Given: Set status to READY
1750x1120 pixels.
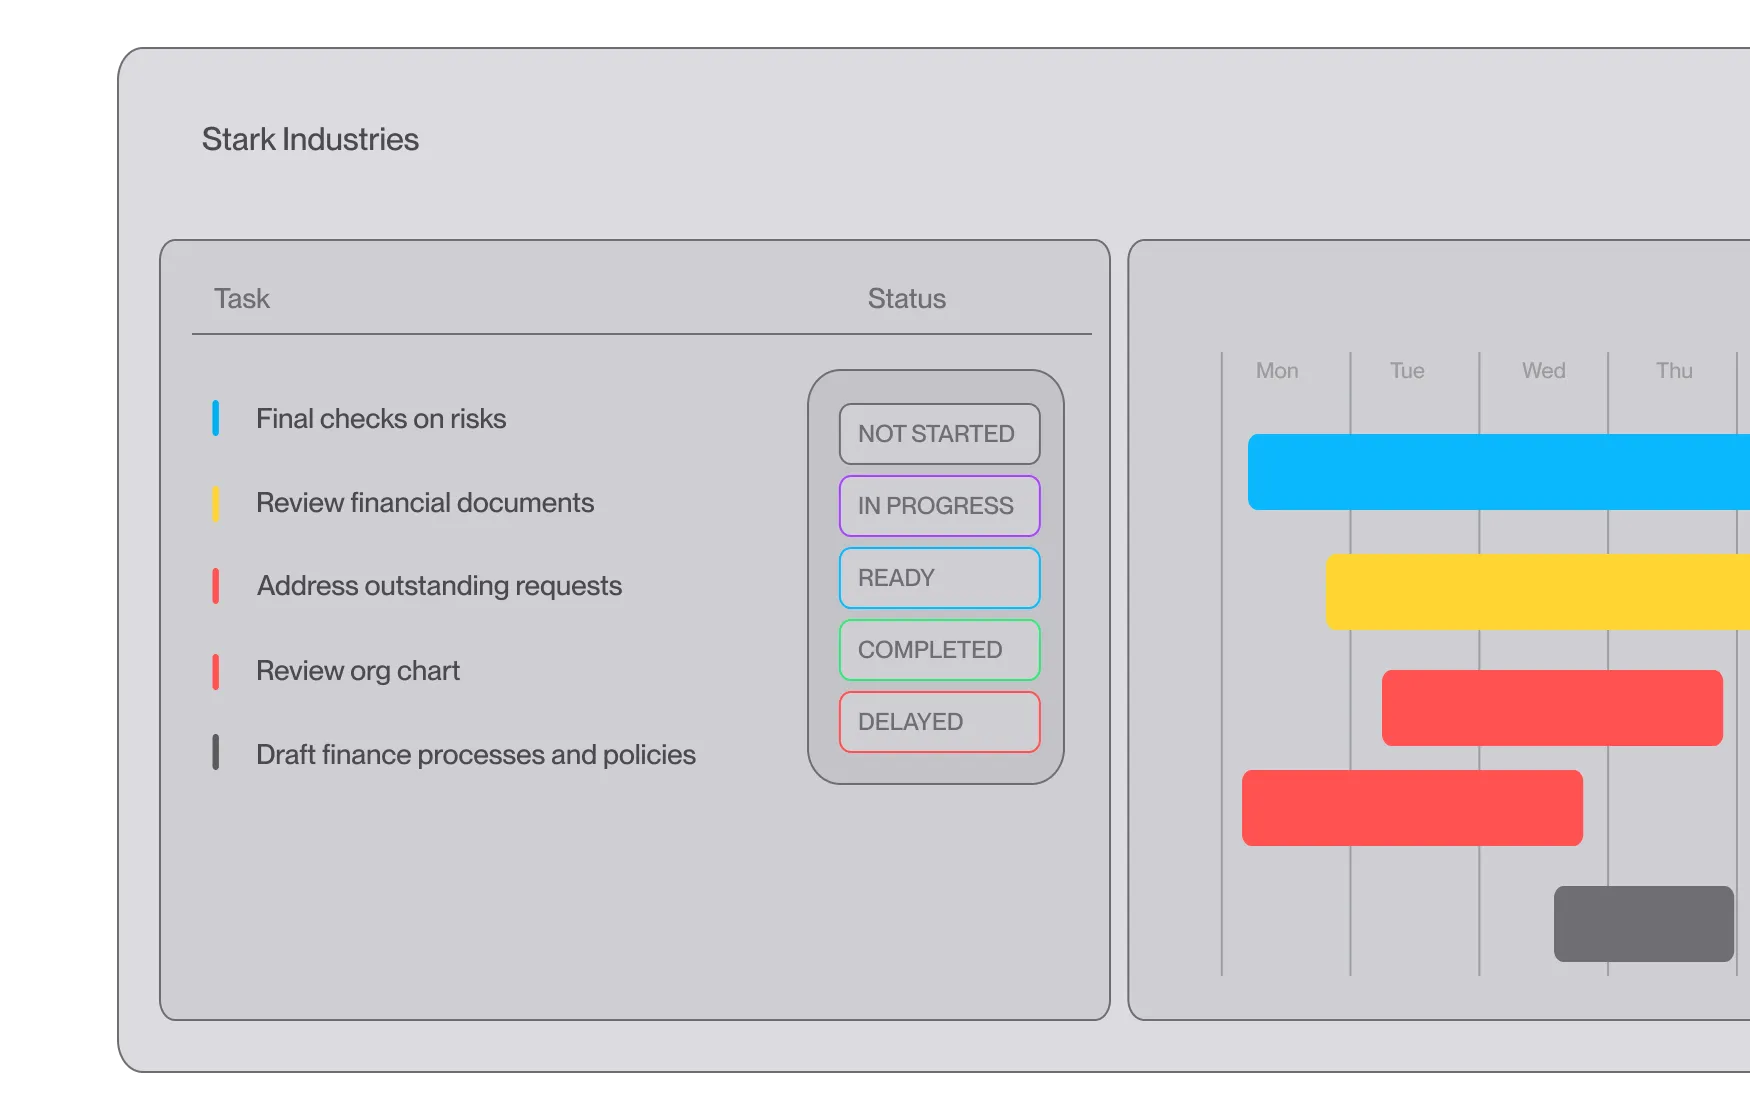Looking at the screenshot, I should point(939,578).
